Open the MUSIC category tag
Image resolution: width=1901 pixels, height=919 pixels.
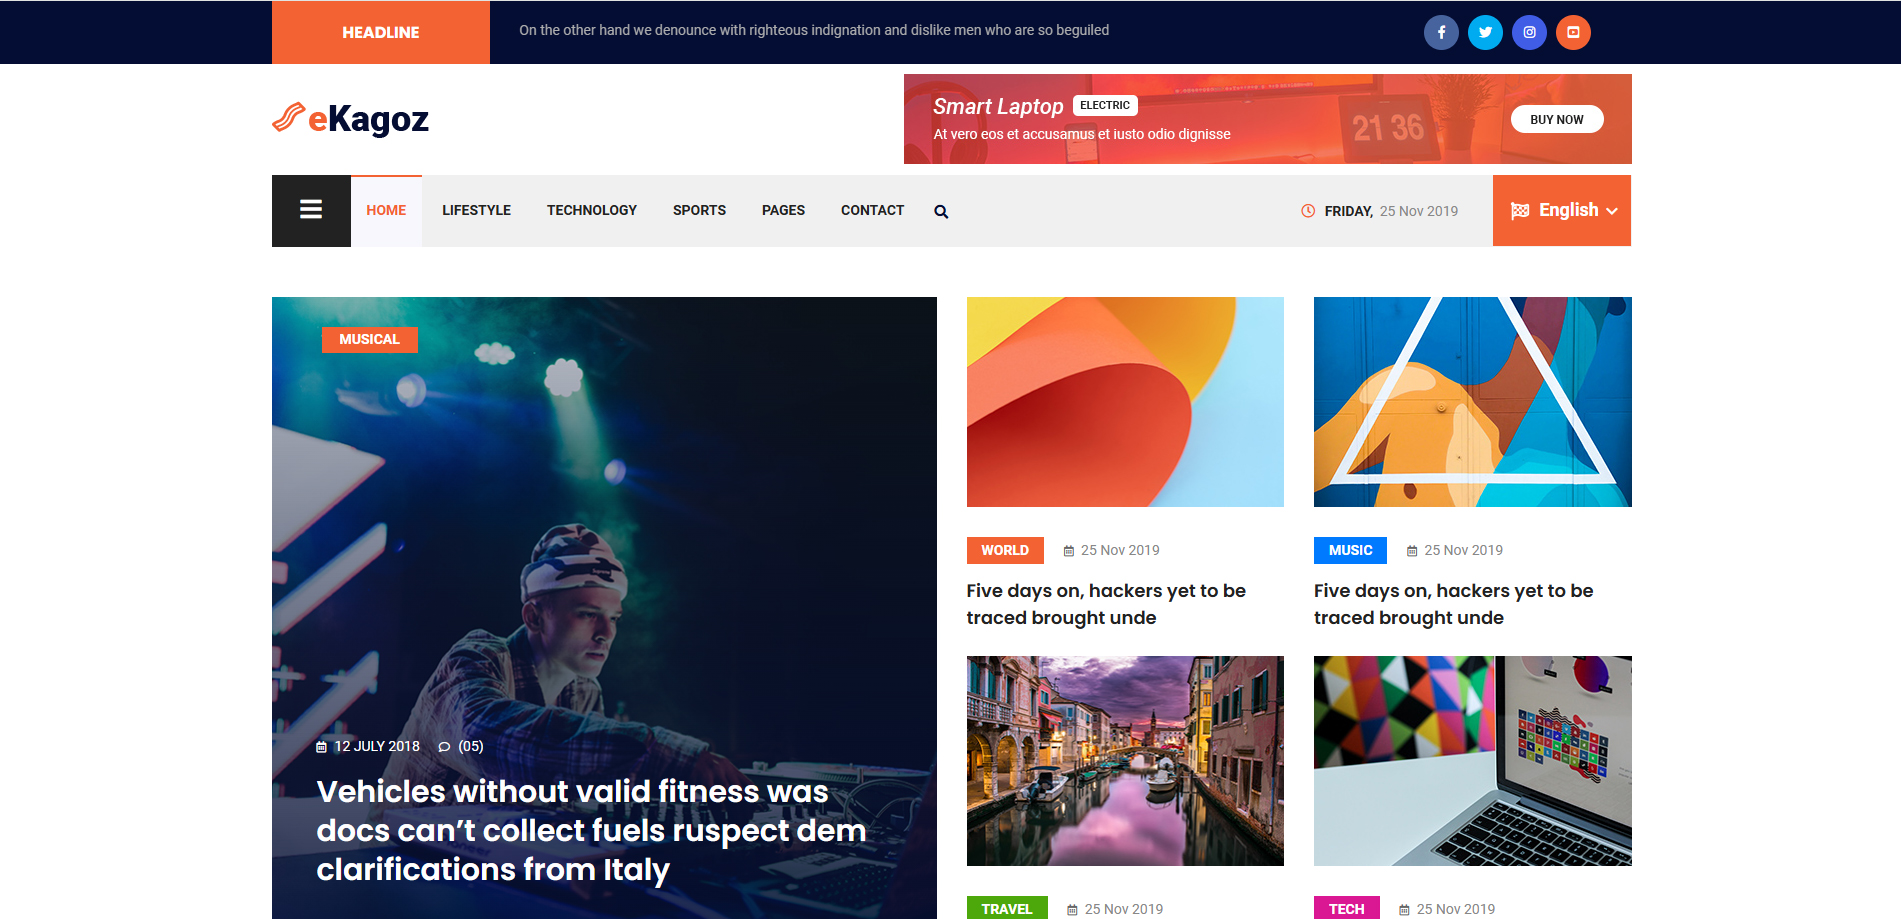point(1350,550)
